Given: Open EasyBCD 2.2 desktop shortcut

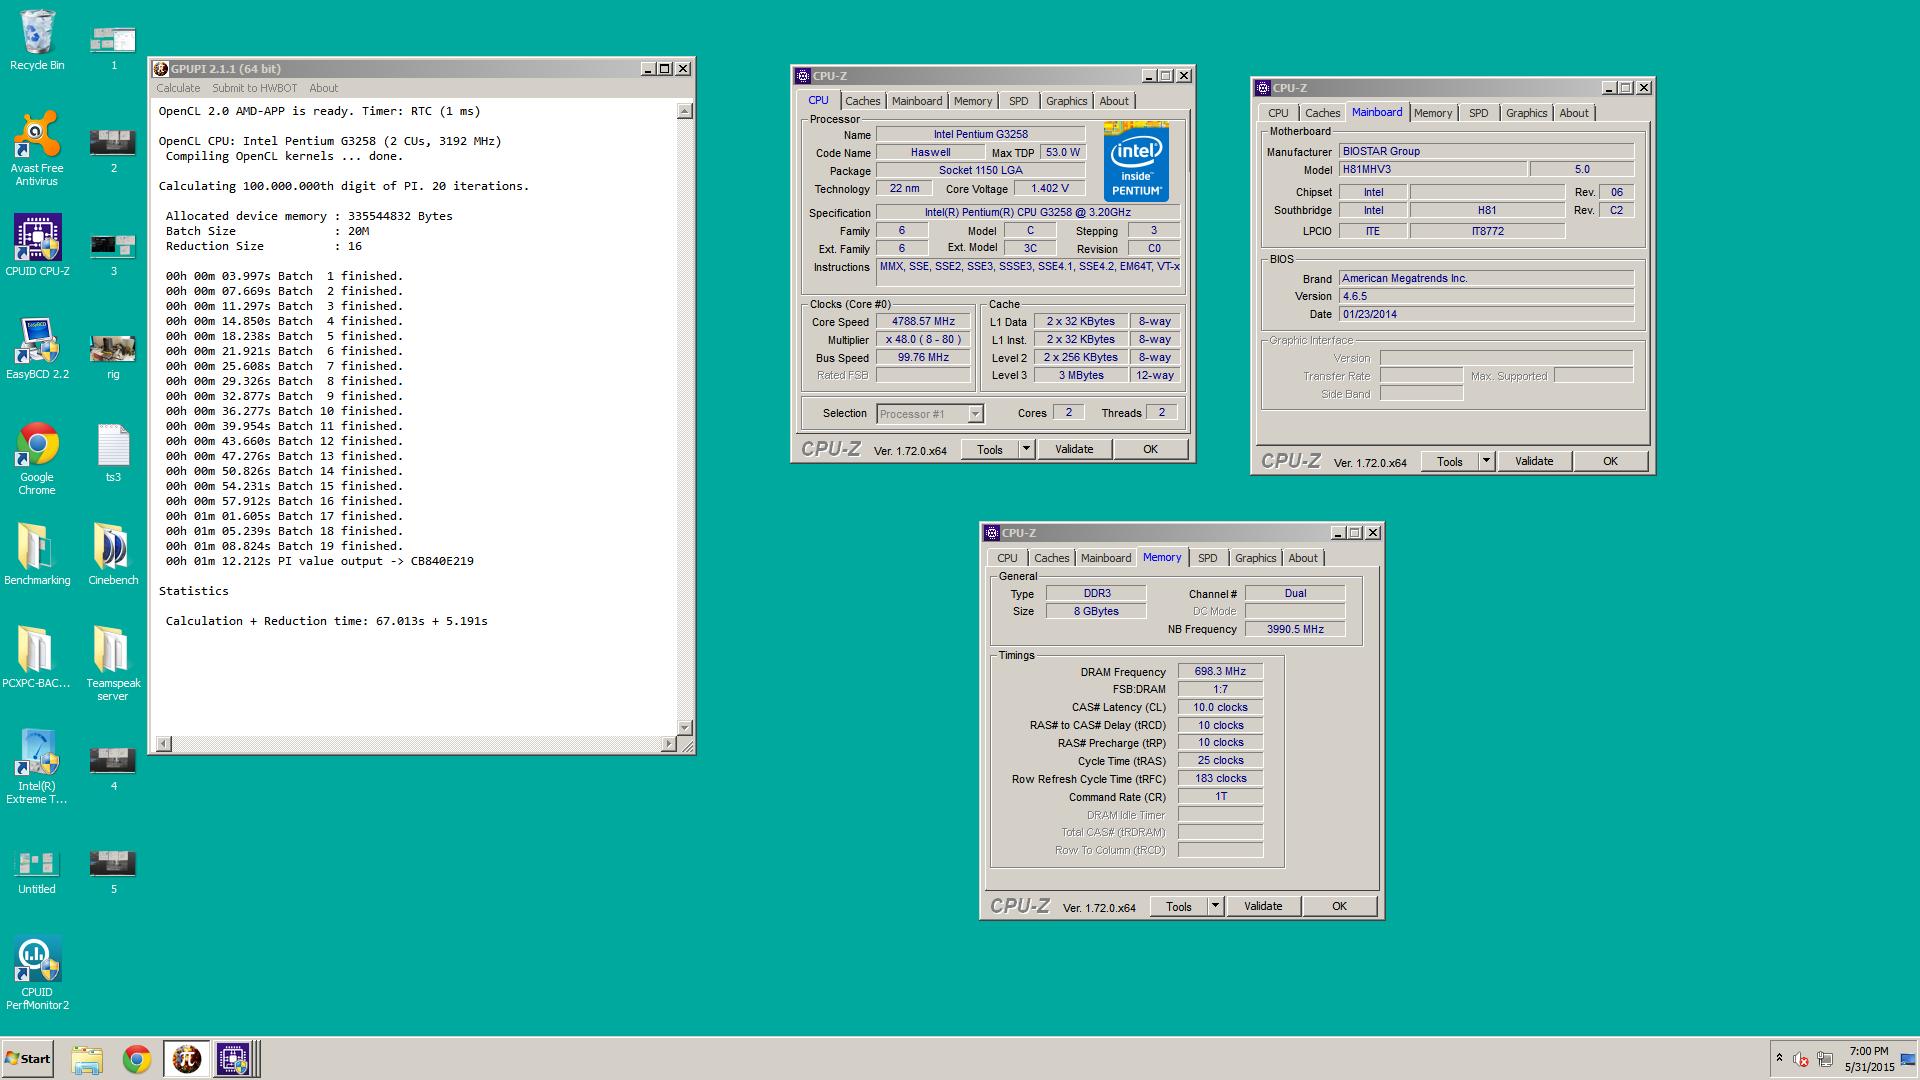Looking at the screenshot, I should click(x=37, y=348).
